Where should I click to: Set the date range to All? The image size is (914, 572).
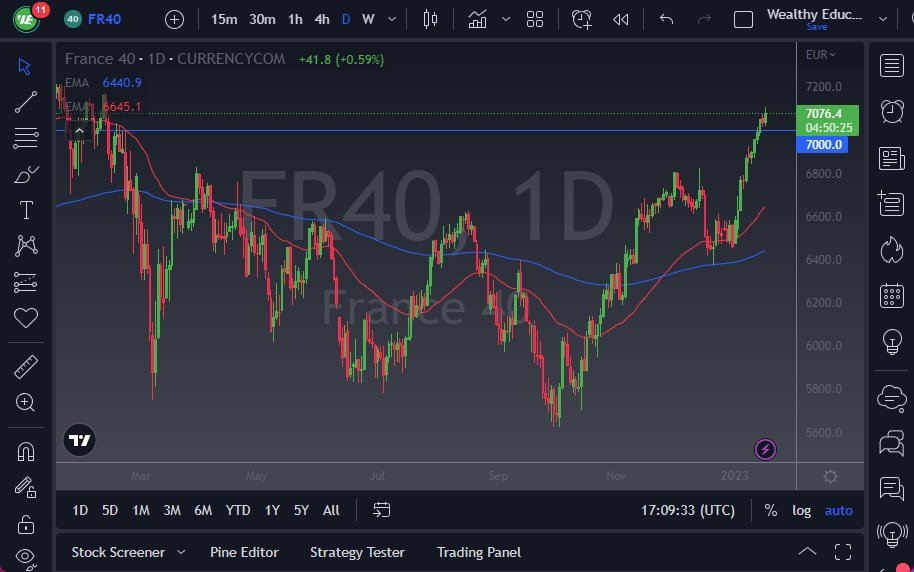[x=331, y=510]
